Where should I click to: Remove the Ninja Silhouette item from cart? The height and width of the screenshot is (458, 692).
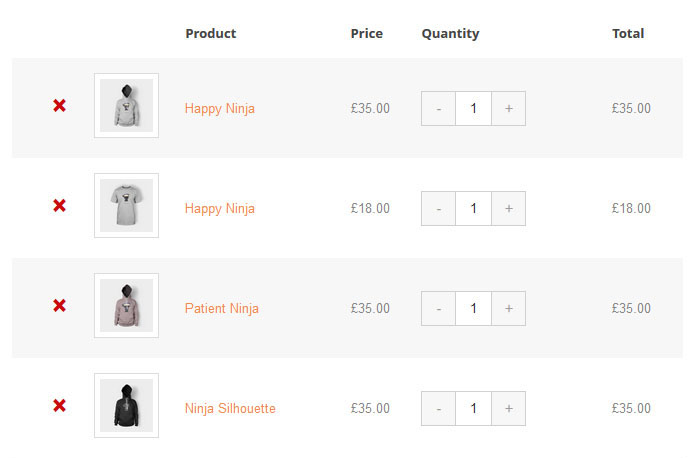click(x=60, y=405)
